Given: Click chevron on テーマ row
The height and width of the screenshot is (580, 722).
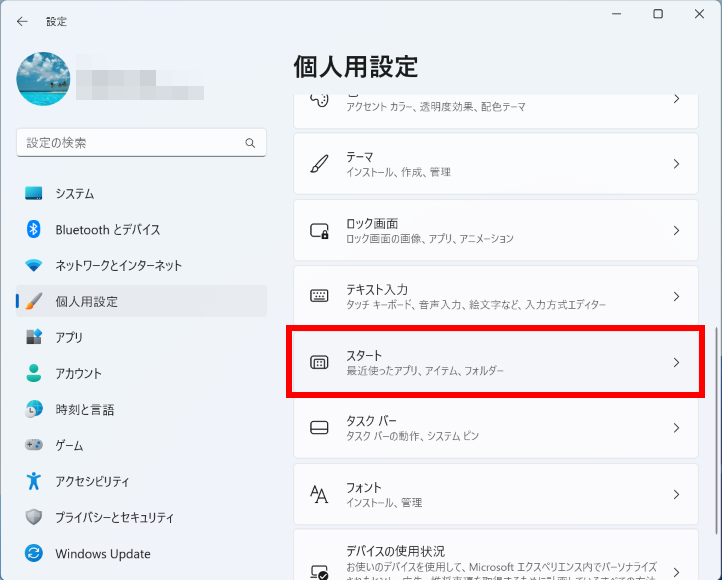Looking at the screenshot, I should point(676,164).
